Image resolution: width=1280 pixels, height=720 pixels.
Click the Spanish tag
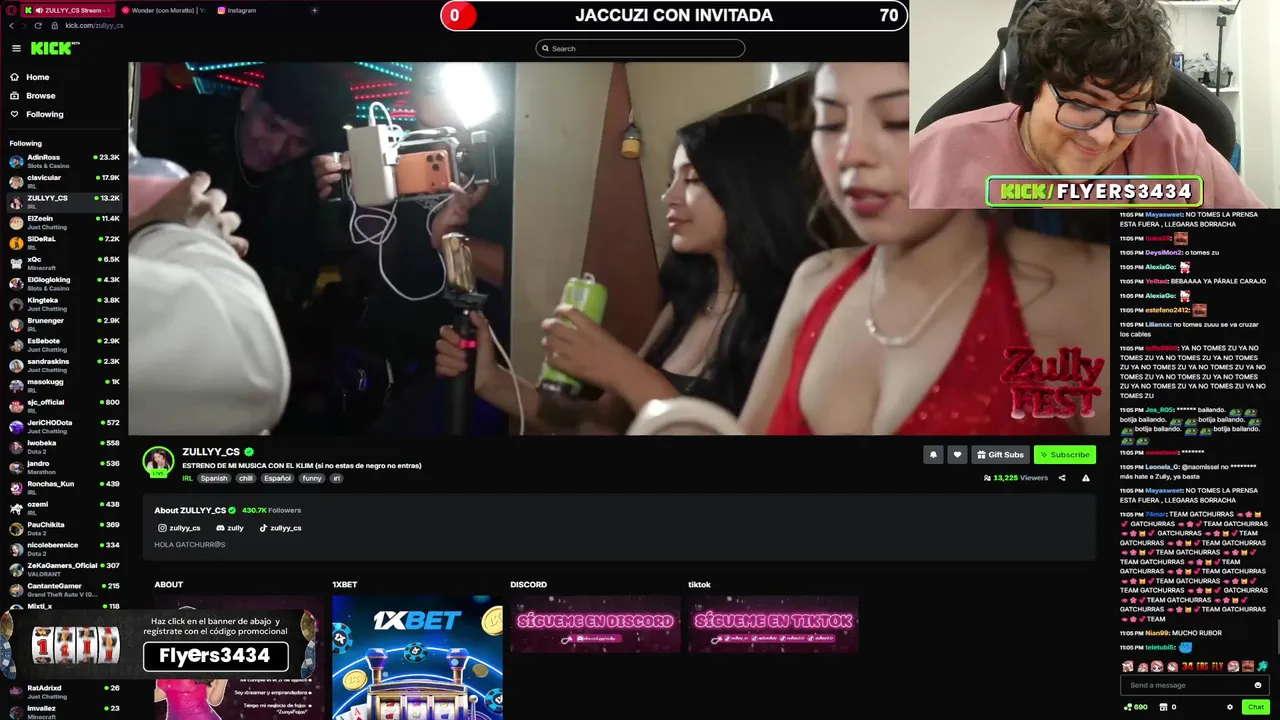[214, 478]
